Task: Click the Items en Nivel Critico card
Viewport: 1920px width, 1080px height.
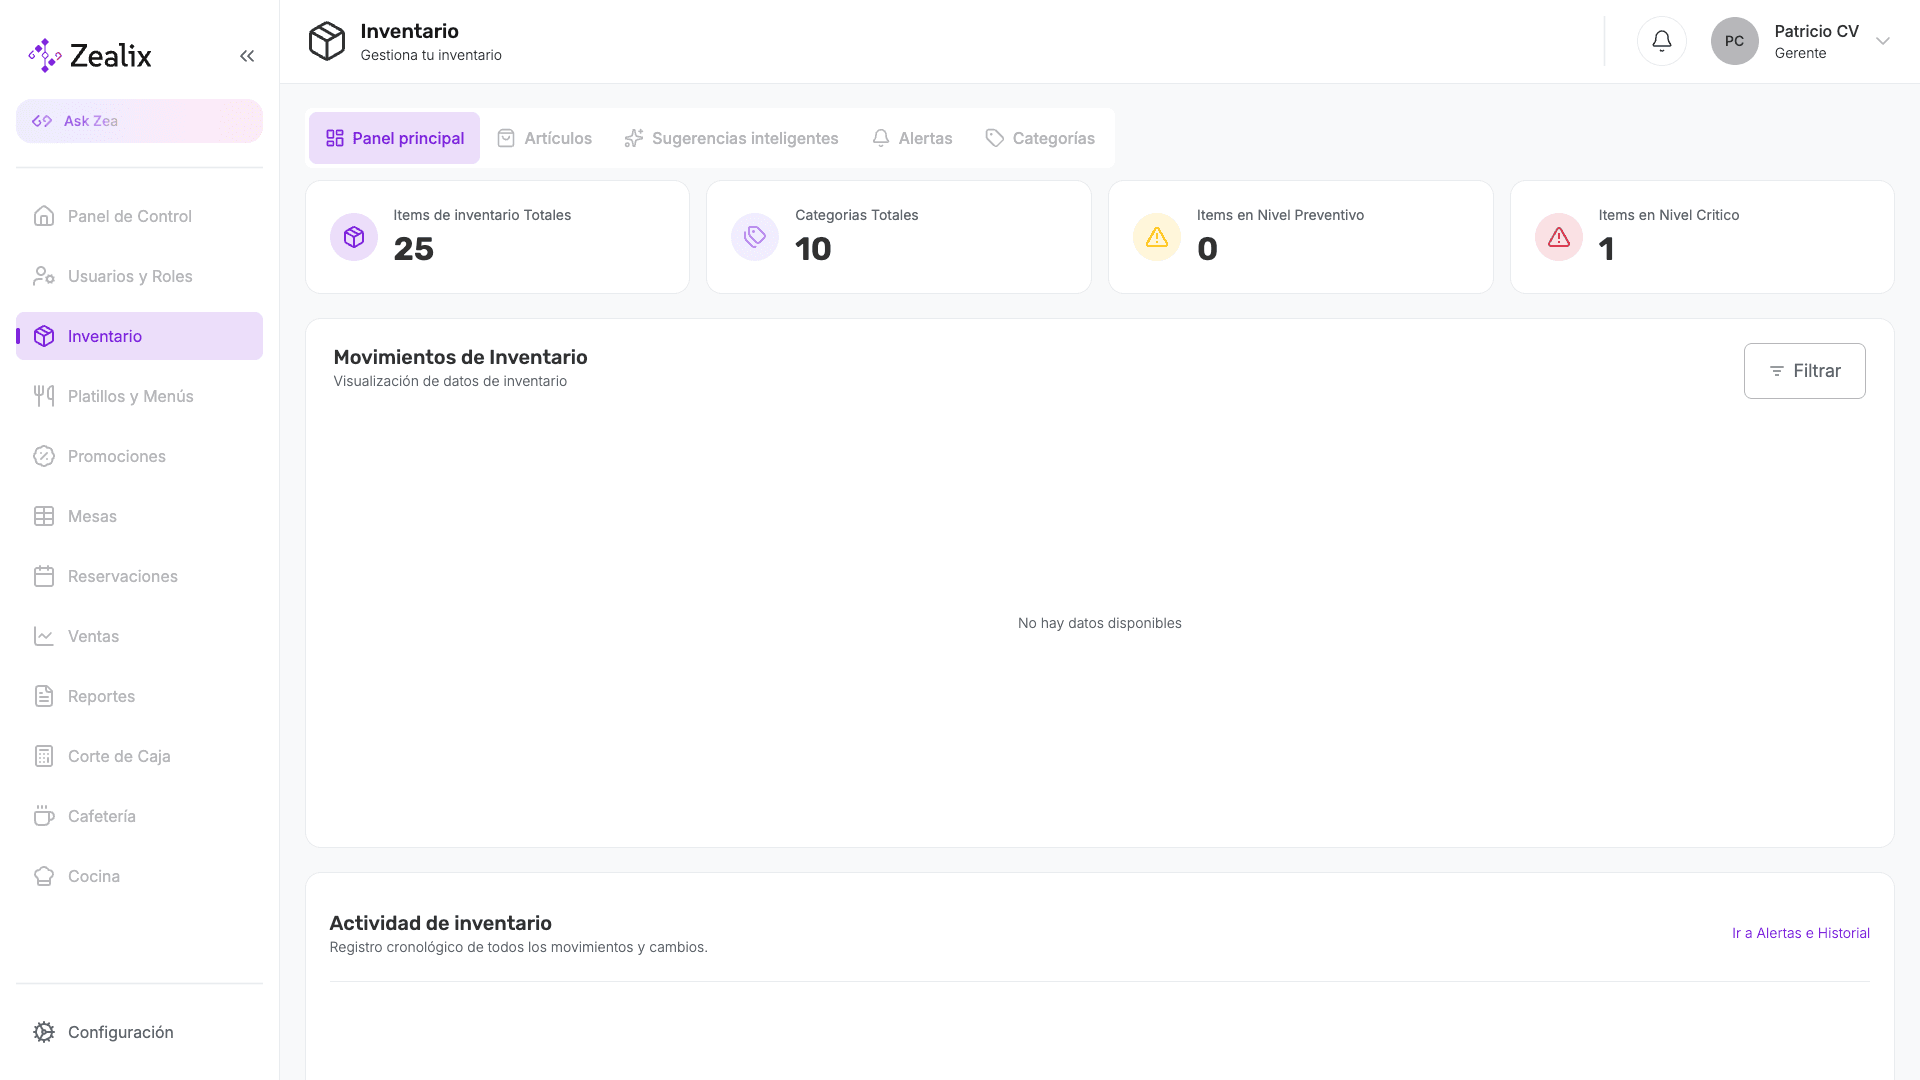Action: (x=1702, y=237)
